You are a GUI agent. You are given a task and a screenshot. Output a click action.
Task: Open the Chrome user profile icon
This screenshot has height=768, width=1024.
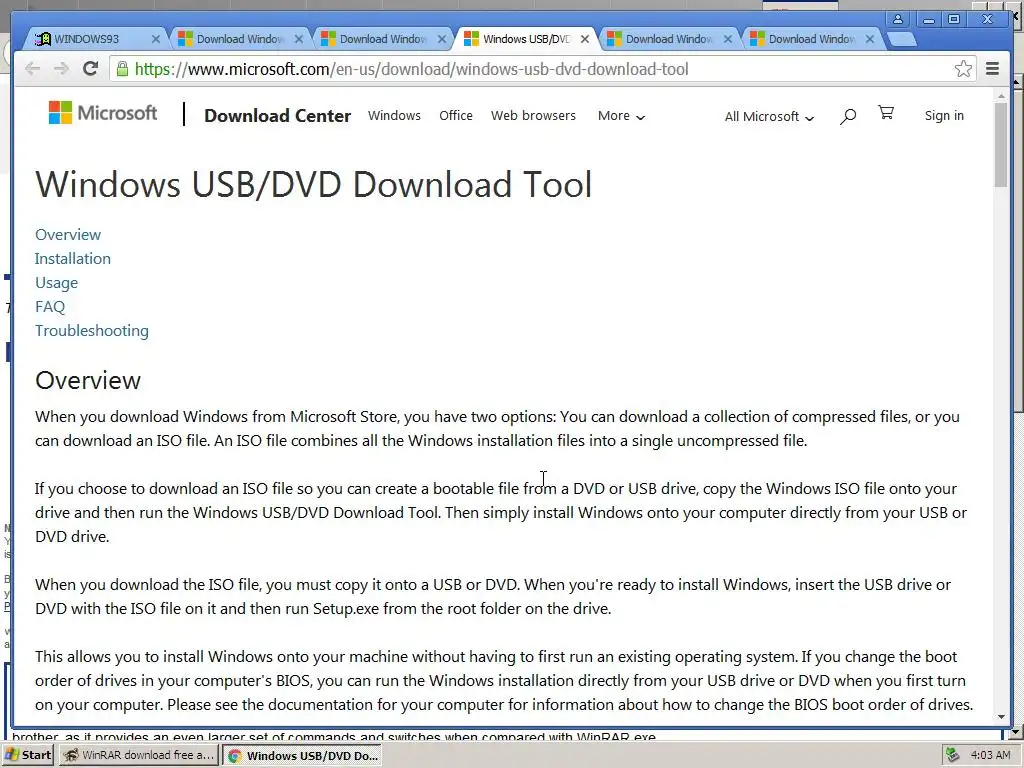pos(898,19)
